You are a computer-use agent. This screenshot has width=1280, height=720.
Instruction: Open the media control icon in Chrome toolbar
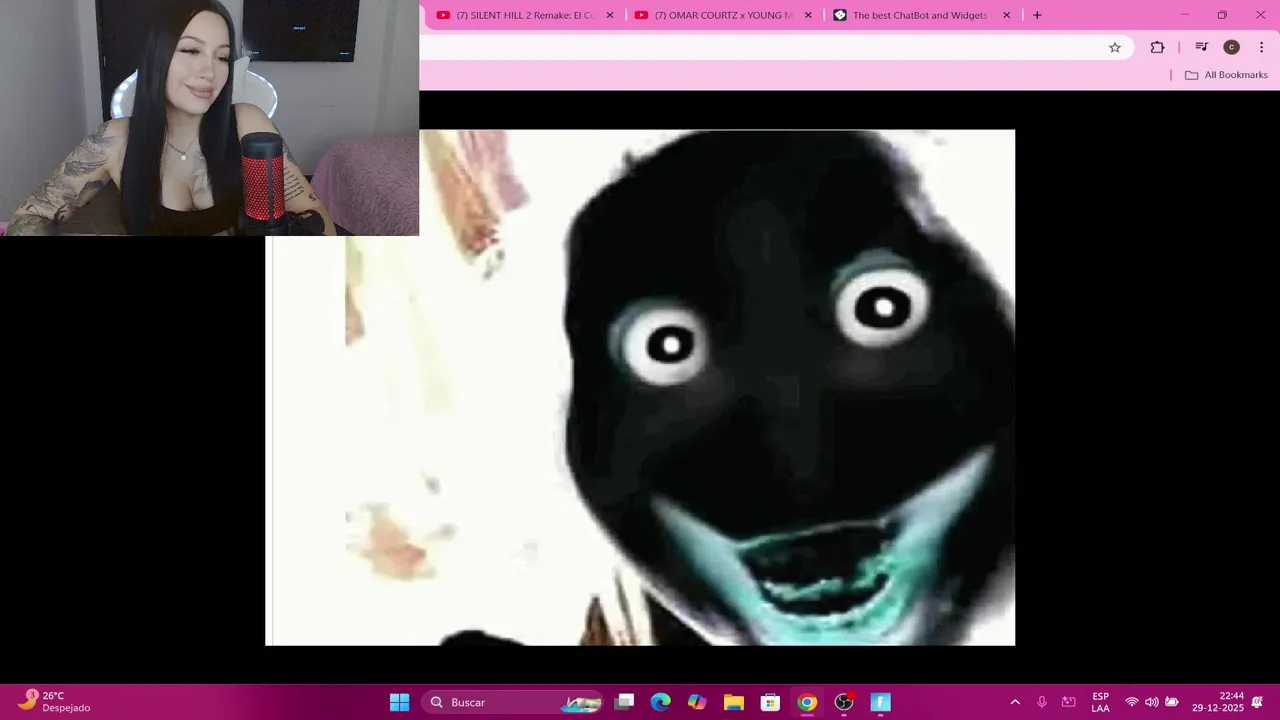[x=1201, y=47]
